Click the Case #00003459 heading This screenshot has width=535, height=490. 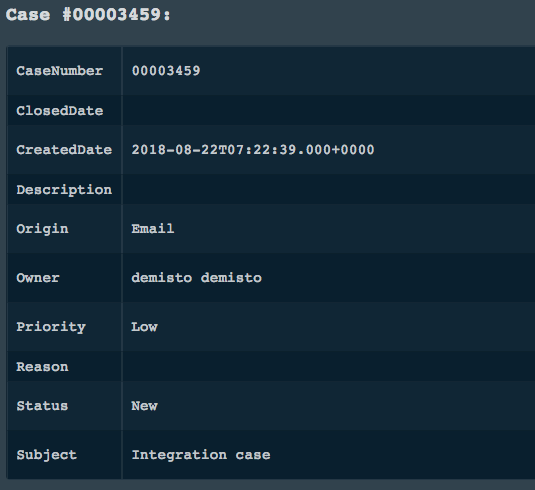pos(88,15)
